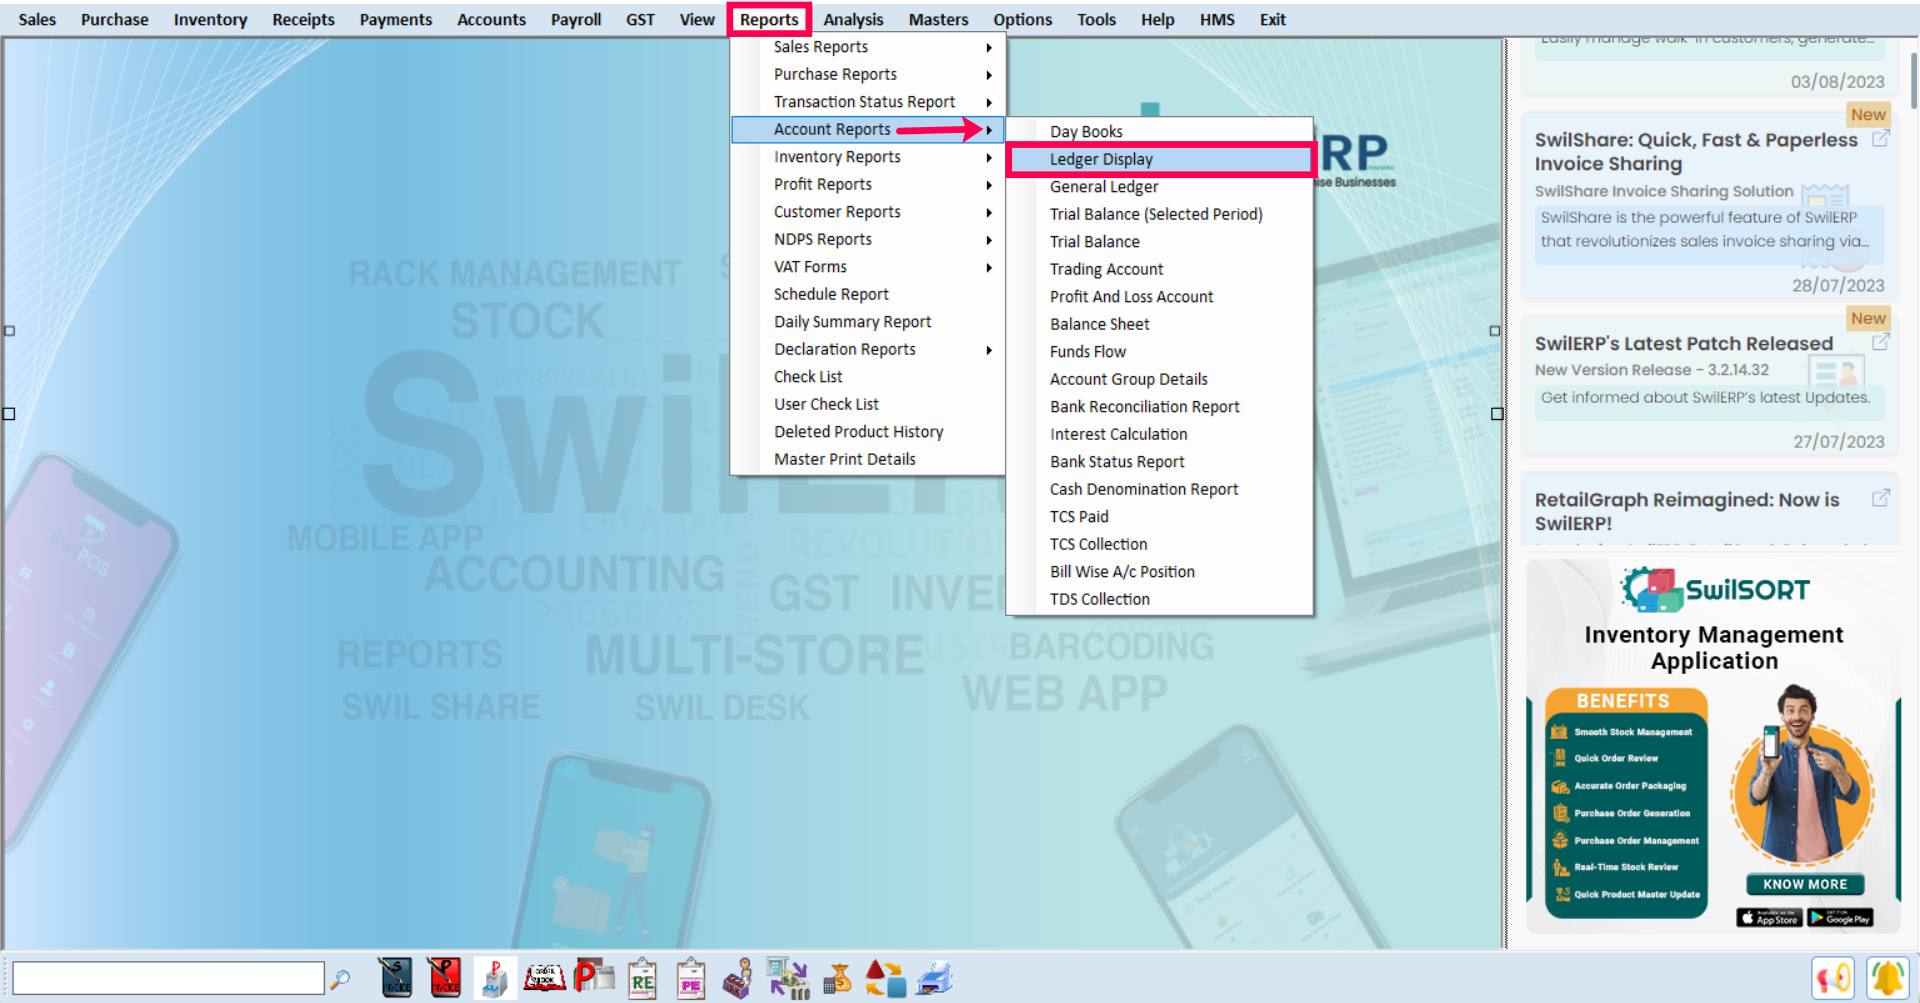The height and width of the screenshot is (1003, 1920).
Task: Open the HMS menu
Action: click(1217, 19)
